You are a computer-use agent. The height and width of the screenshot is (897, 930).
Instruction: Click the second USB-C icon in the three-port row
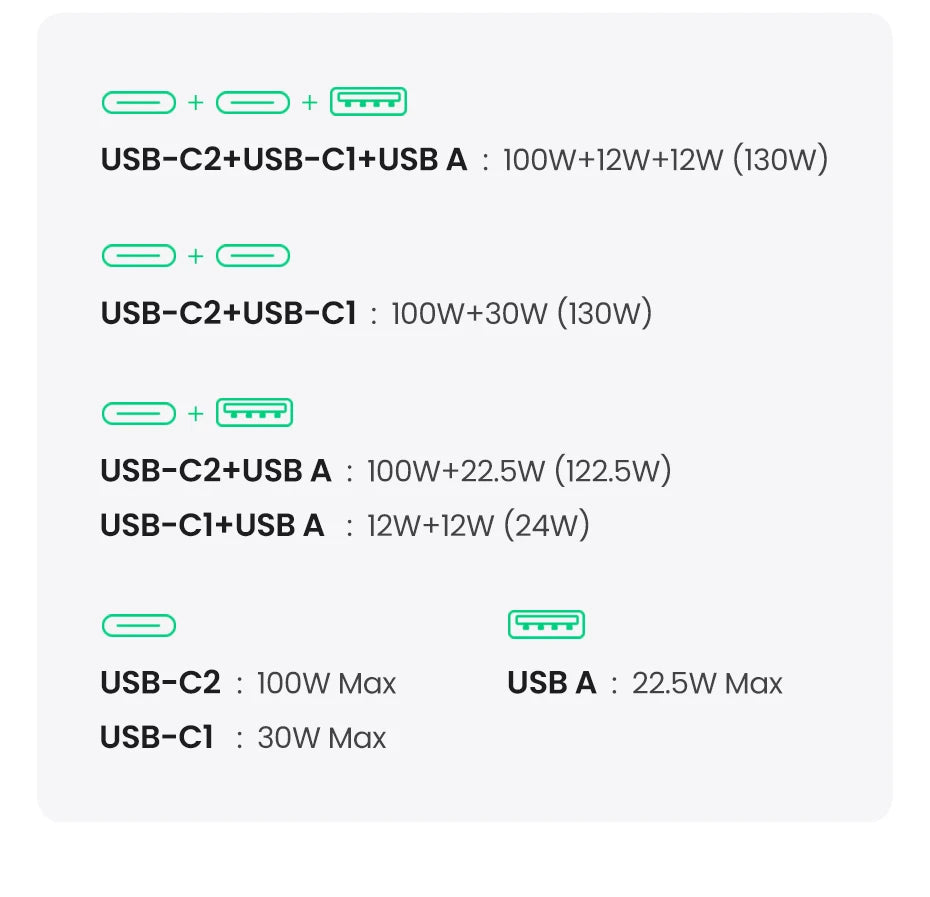coord(252,102)
